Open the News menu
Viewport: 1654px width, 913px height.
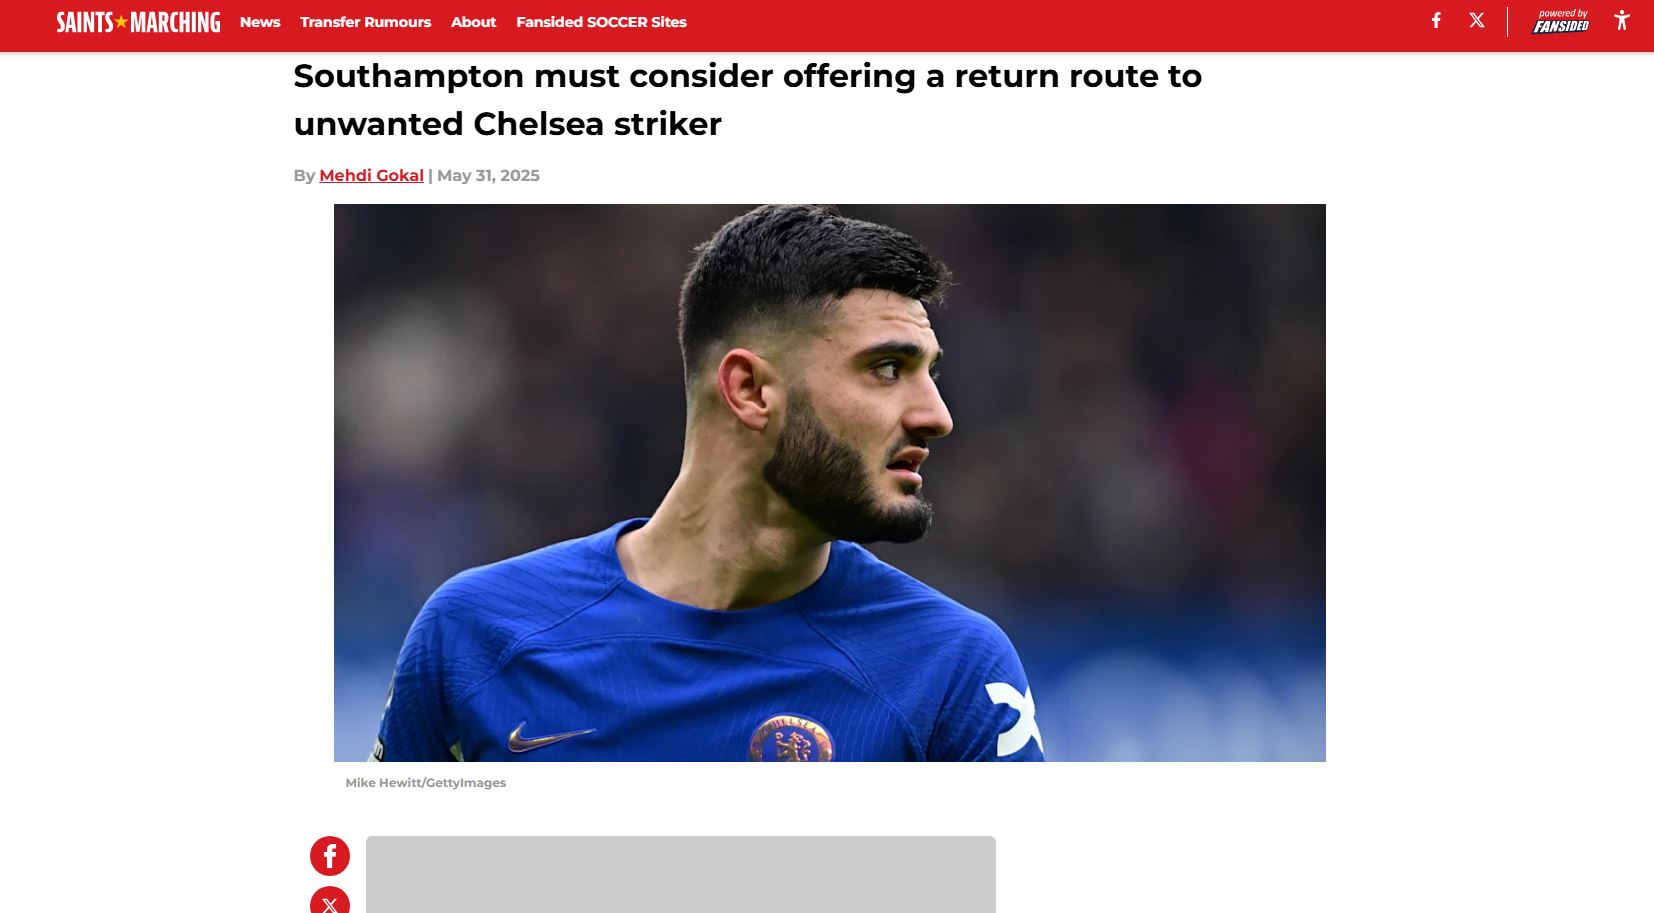click(260, 22)
